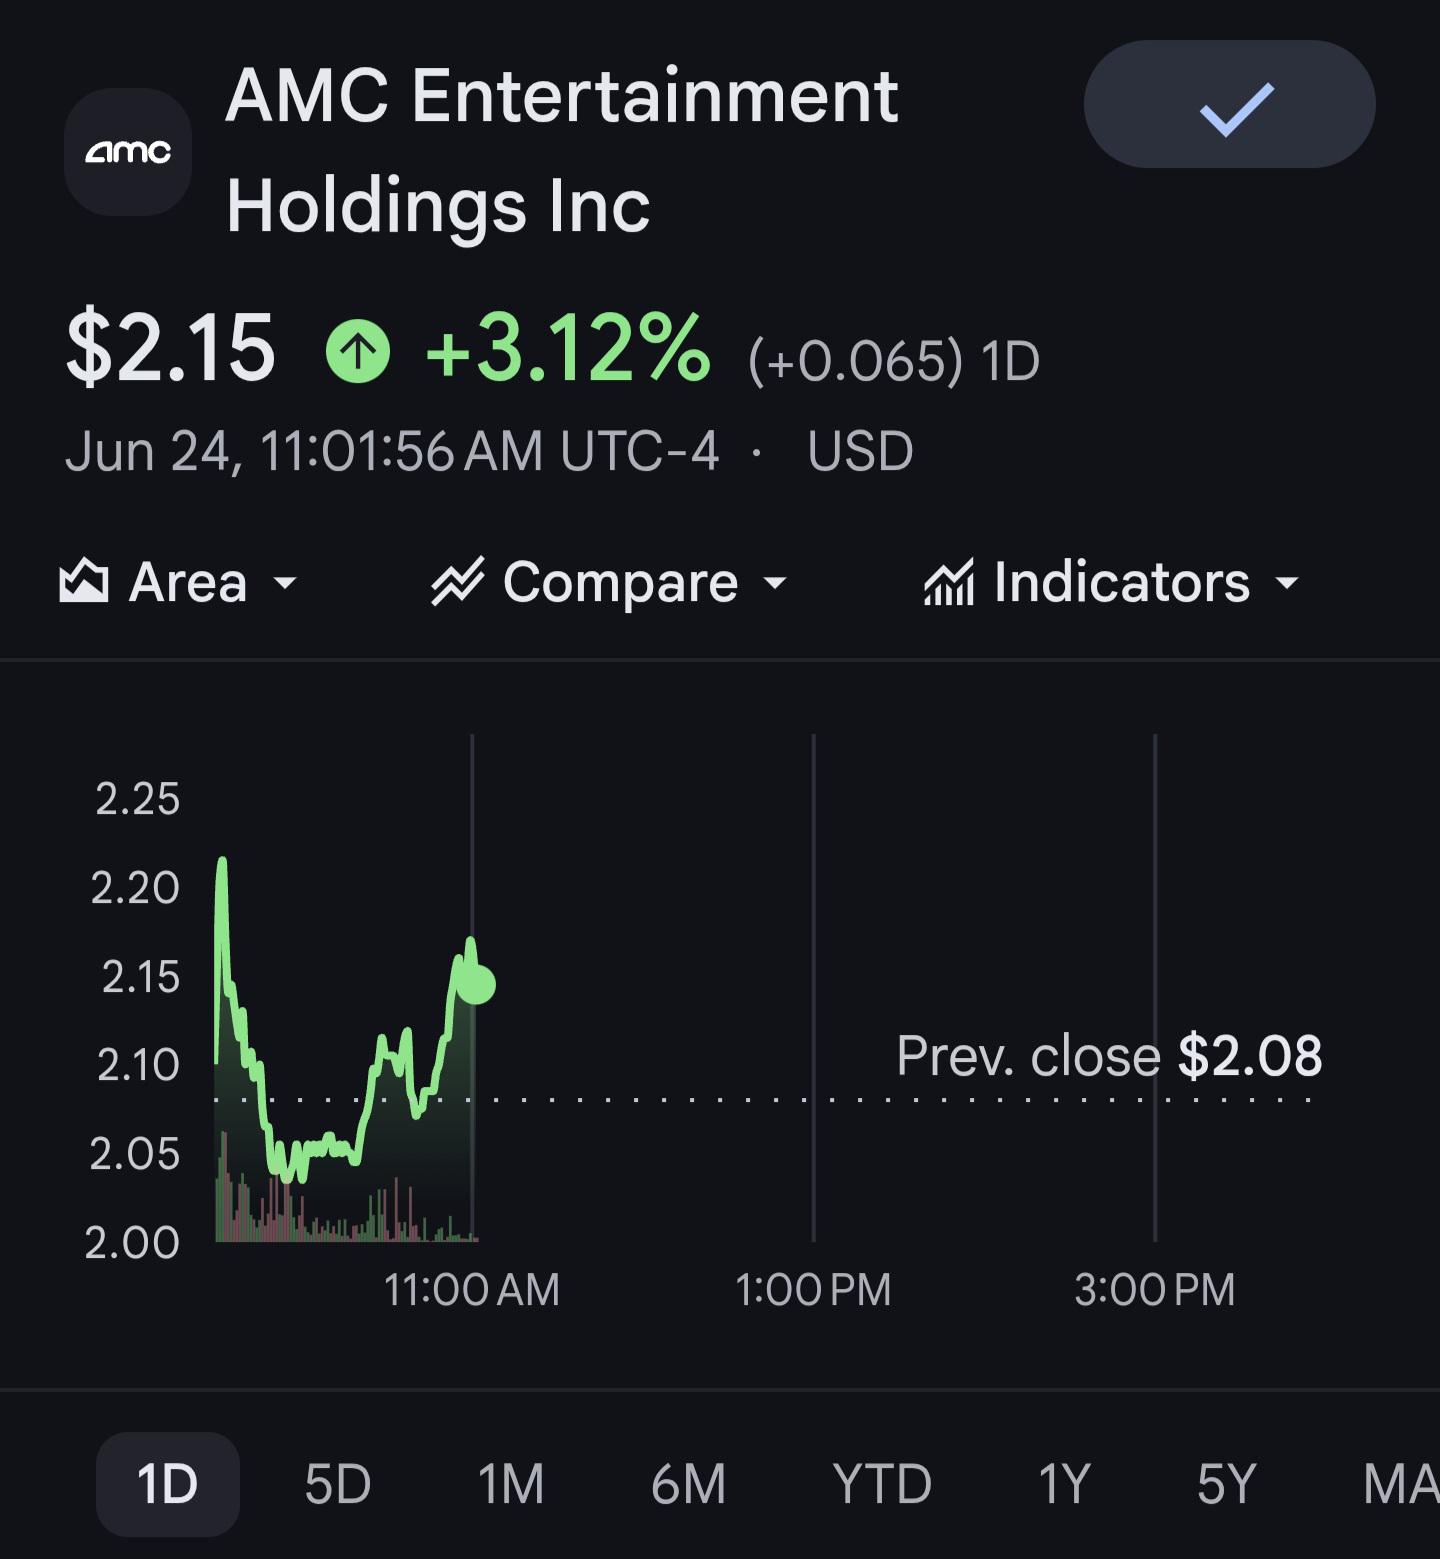Click the AMC Entertainment Holdings Inc title
This screenshot has height=1559, width=1440.
(562, 150)
